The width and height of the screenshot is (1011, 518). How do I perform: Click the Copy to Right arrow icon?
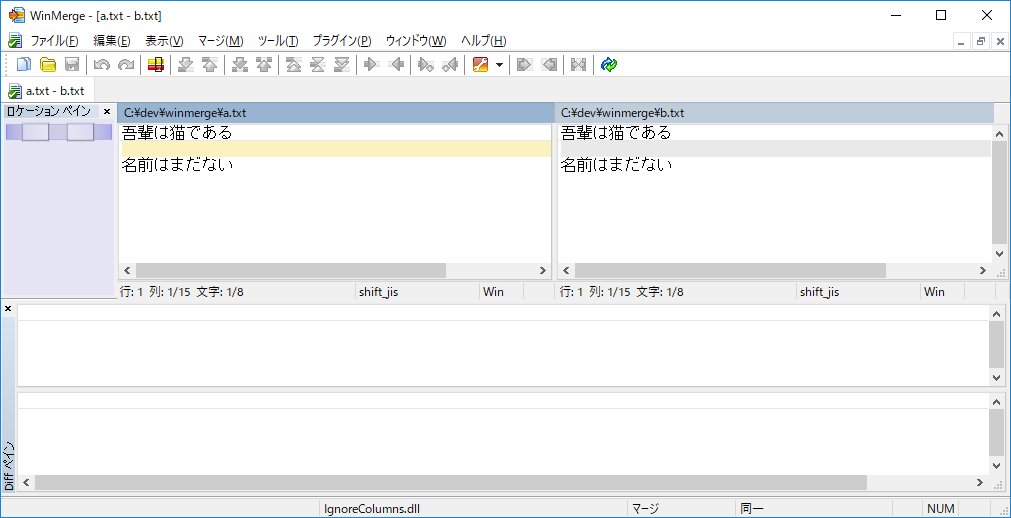click(371, 65)
